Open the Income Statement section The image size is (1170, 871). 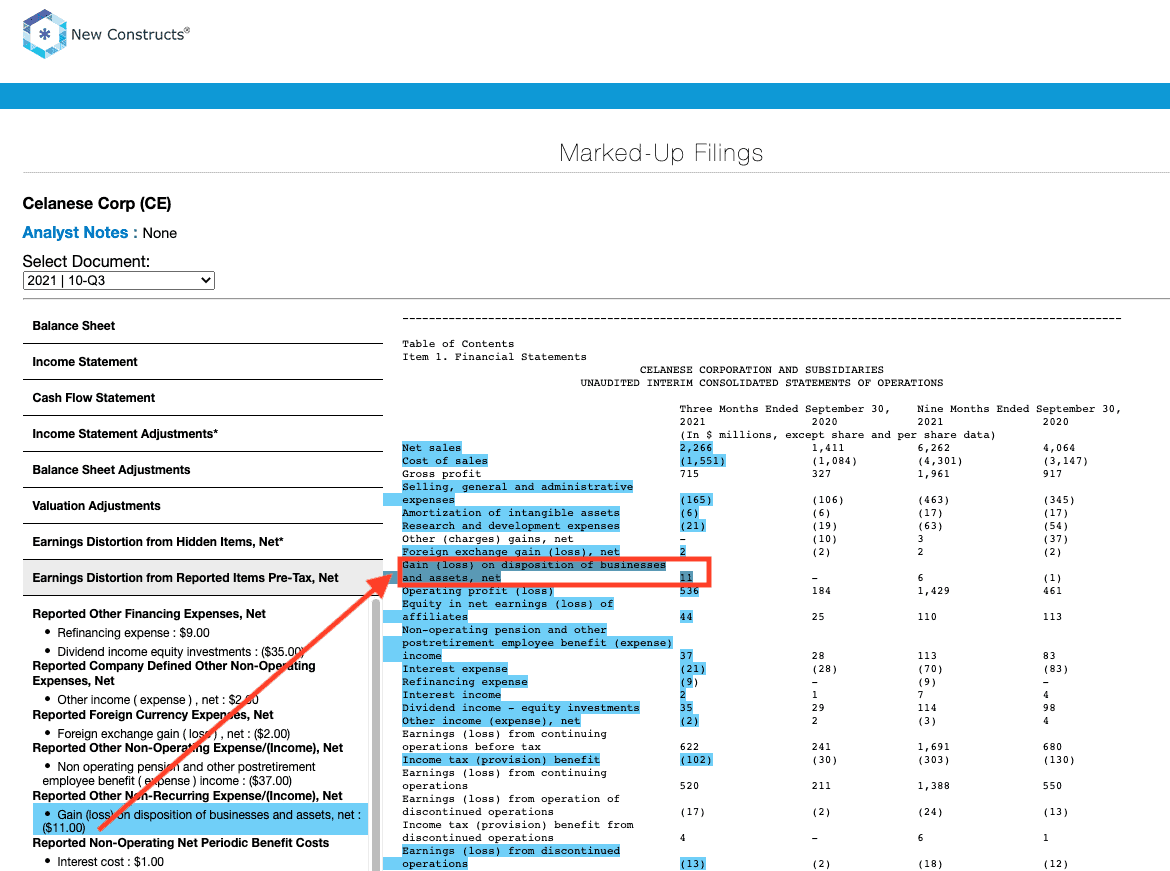[x=203, y=362]
